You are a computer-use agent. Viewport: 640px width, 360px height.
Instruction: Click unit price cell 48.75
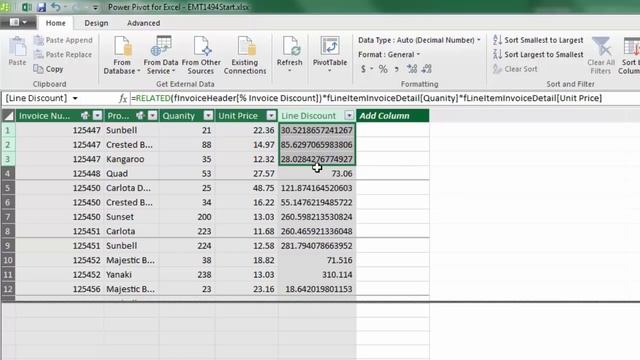[246, 188]
